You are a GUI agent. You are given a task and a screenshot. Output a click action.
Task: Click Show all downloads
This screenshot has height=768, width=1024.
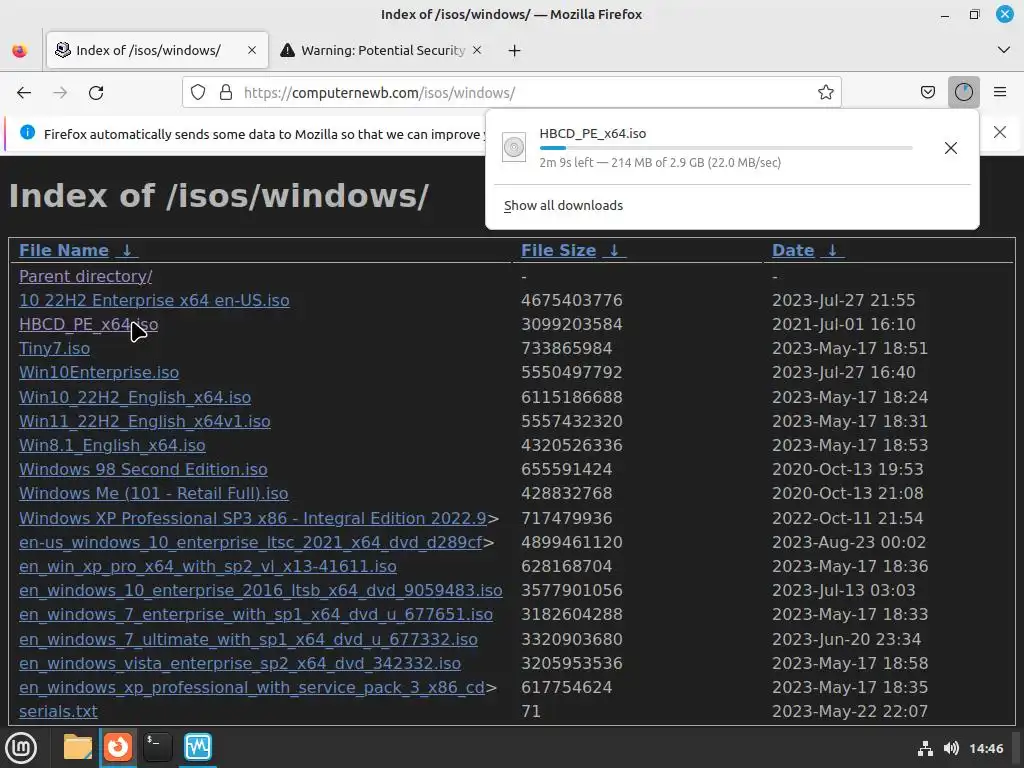coord(564,206)
